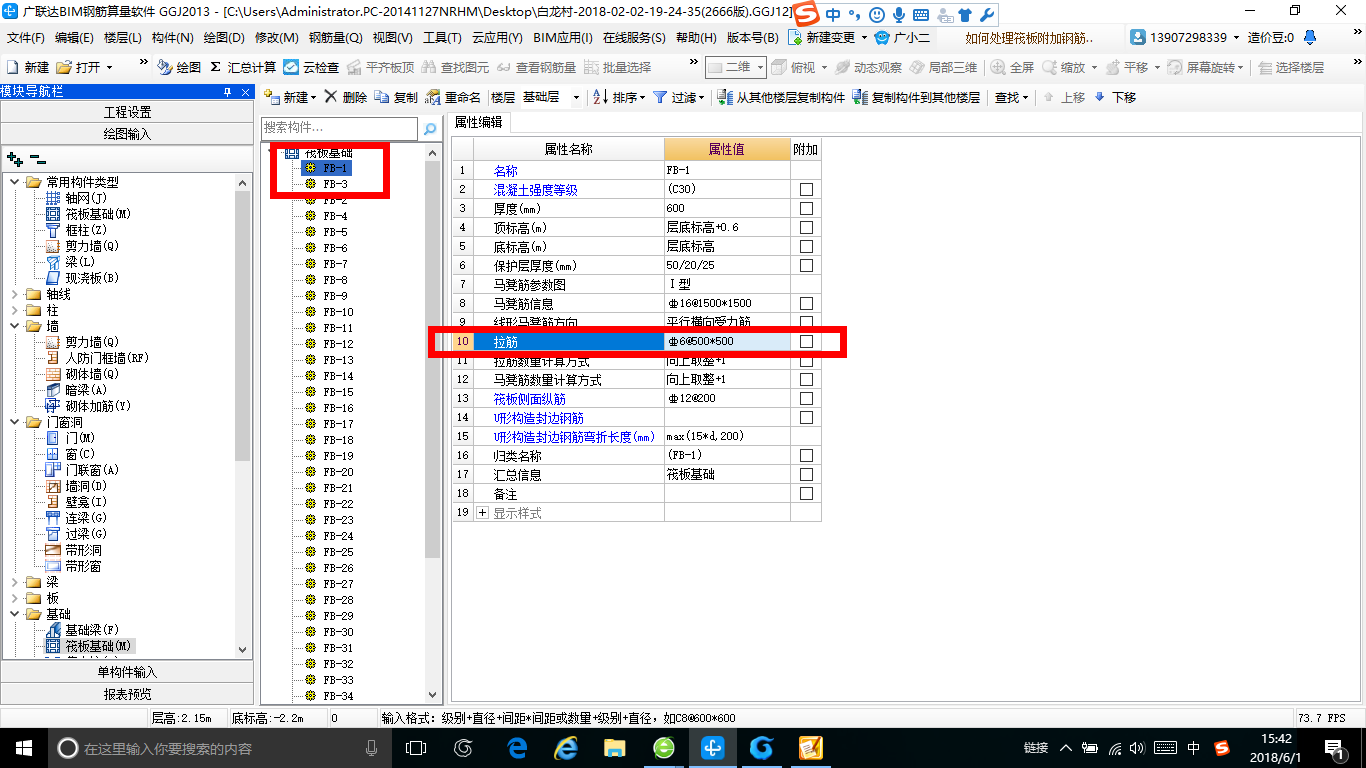
Task: Collapse all tree nodes with the minus icon
Action: tap(37, 159)
